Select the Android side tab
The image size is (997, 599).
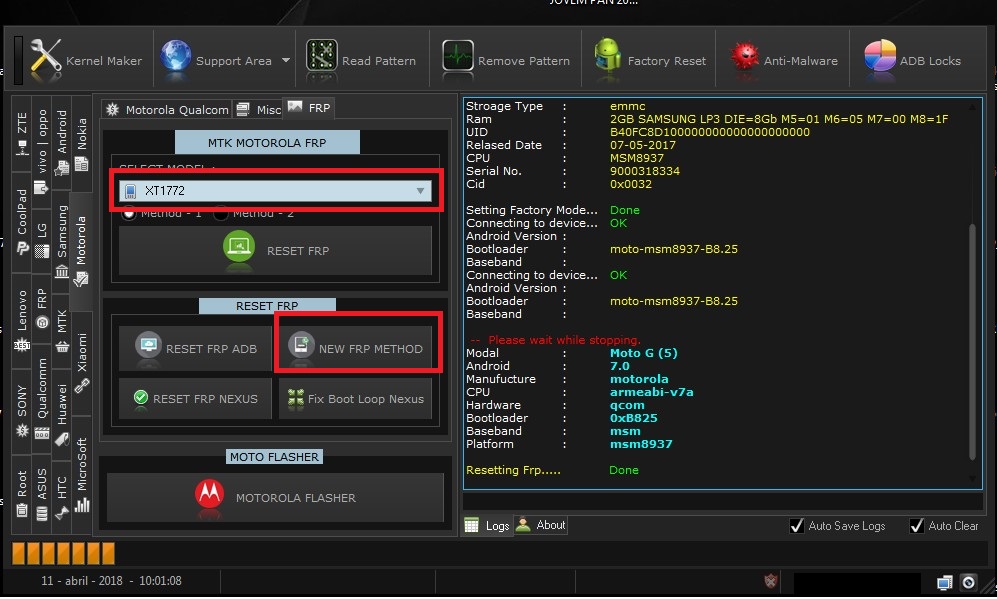[x=62, y=142]
